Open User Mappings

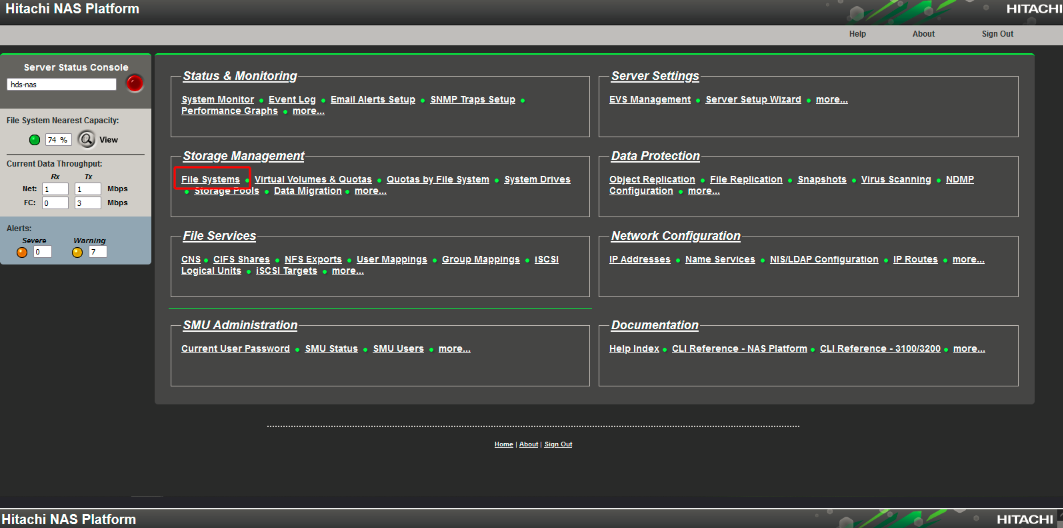[x=392, y=260]
